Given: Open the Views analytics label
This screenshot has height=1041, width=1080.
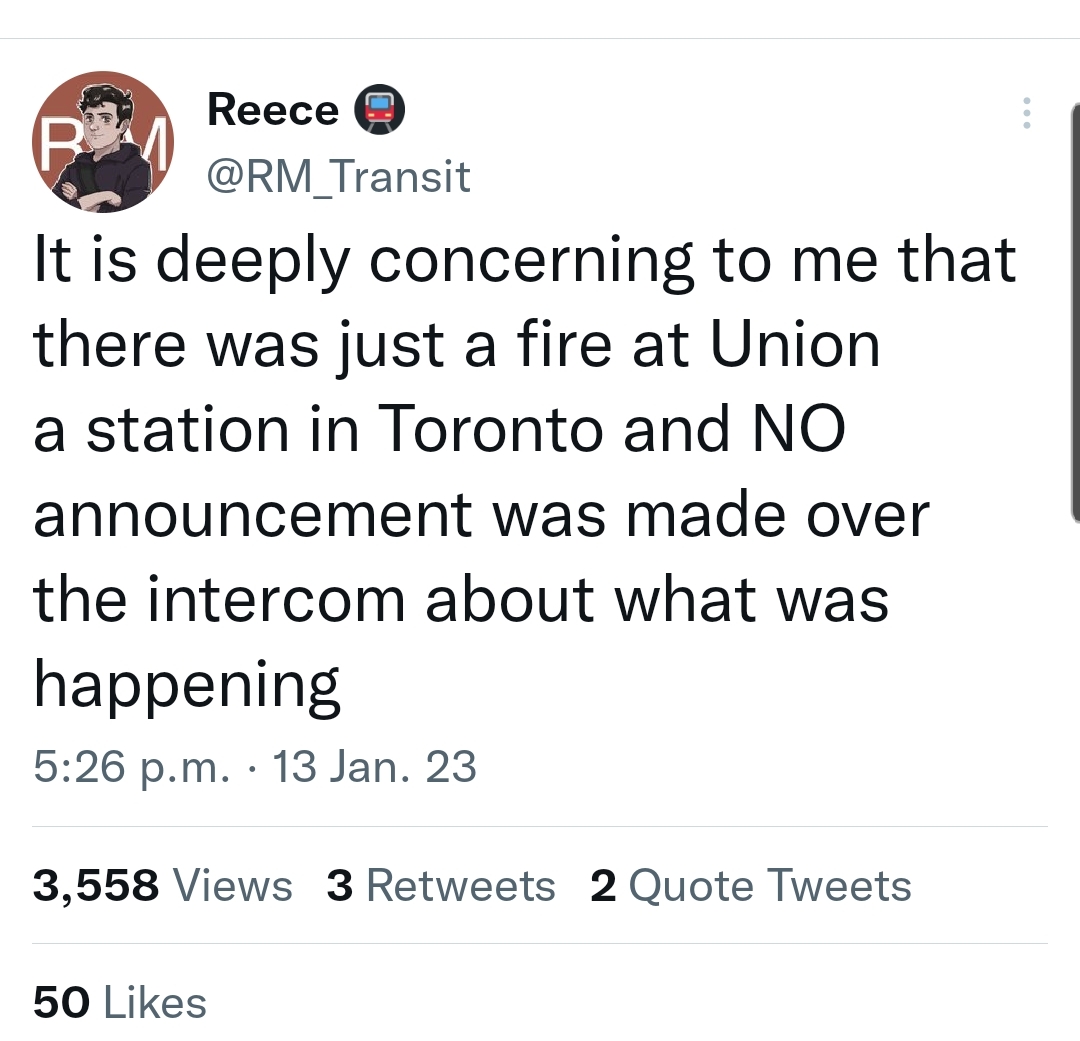Looking at the screenshot, I should tap(233, 886).
